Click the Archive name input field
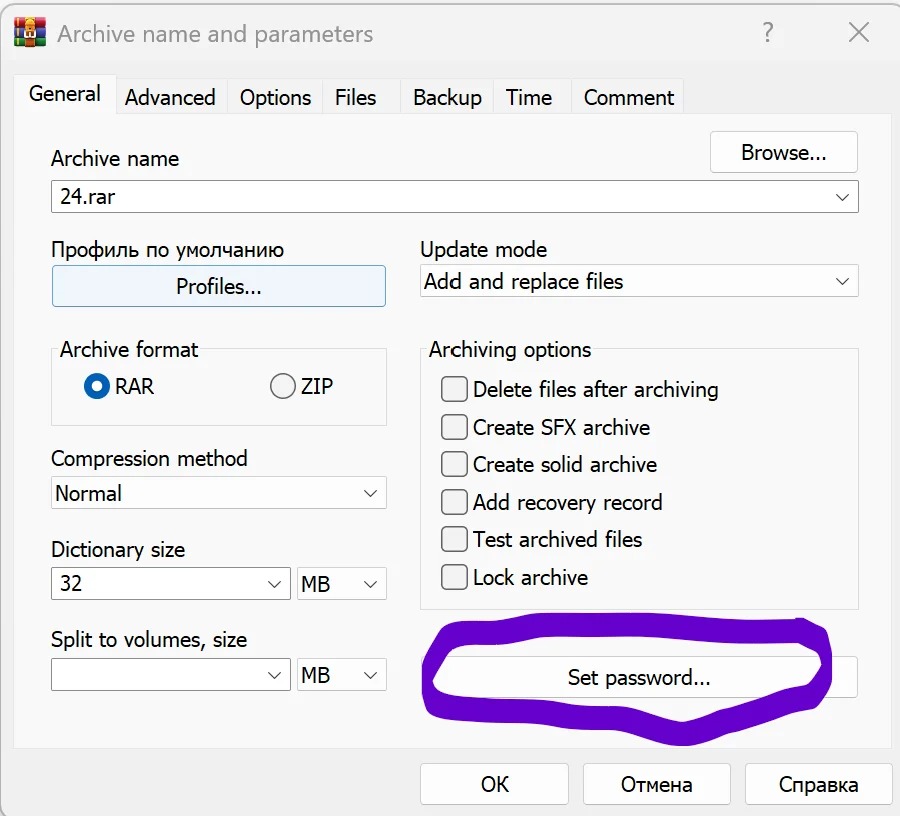This screenshot has width=900, height=816. [x=455, y=197]
